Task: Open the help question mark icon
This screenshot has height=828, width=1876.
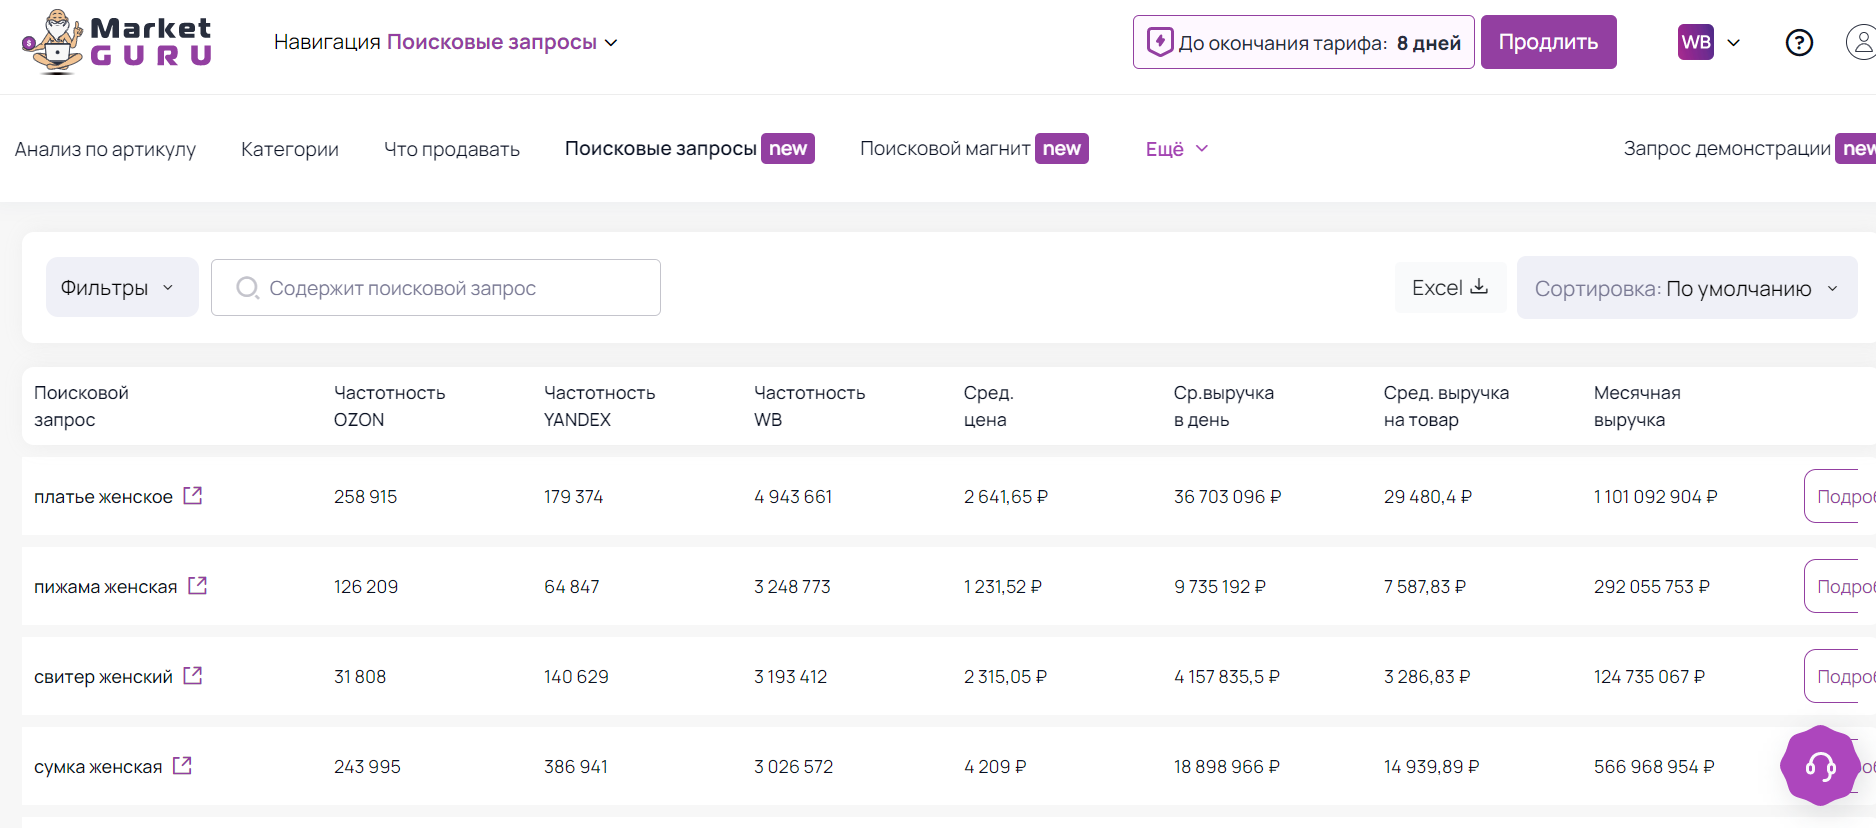Action: point(1799,43)
